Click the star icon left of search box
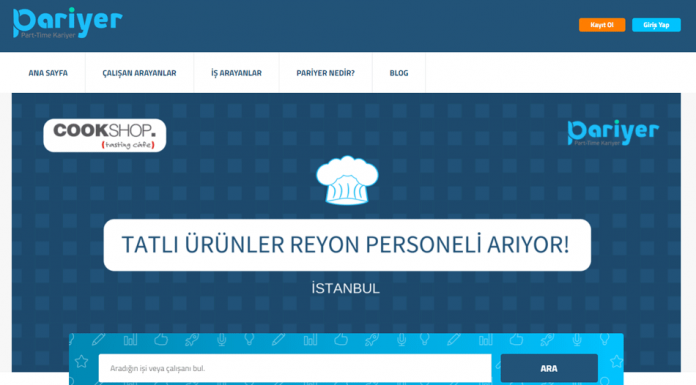Viewport: 696px width, 385px height. (x=81, y=361)
